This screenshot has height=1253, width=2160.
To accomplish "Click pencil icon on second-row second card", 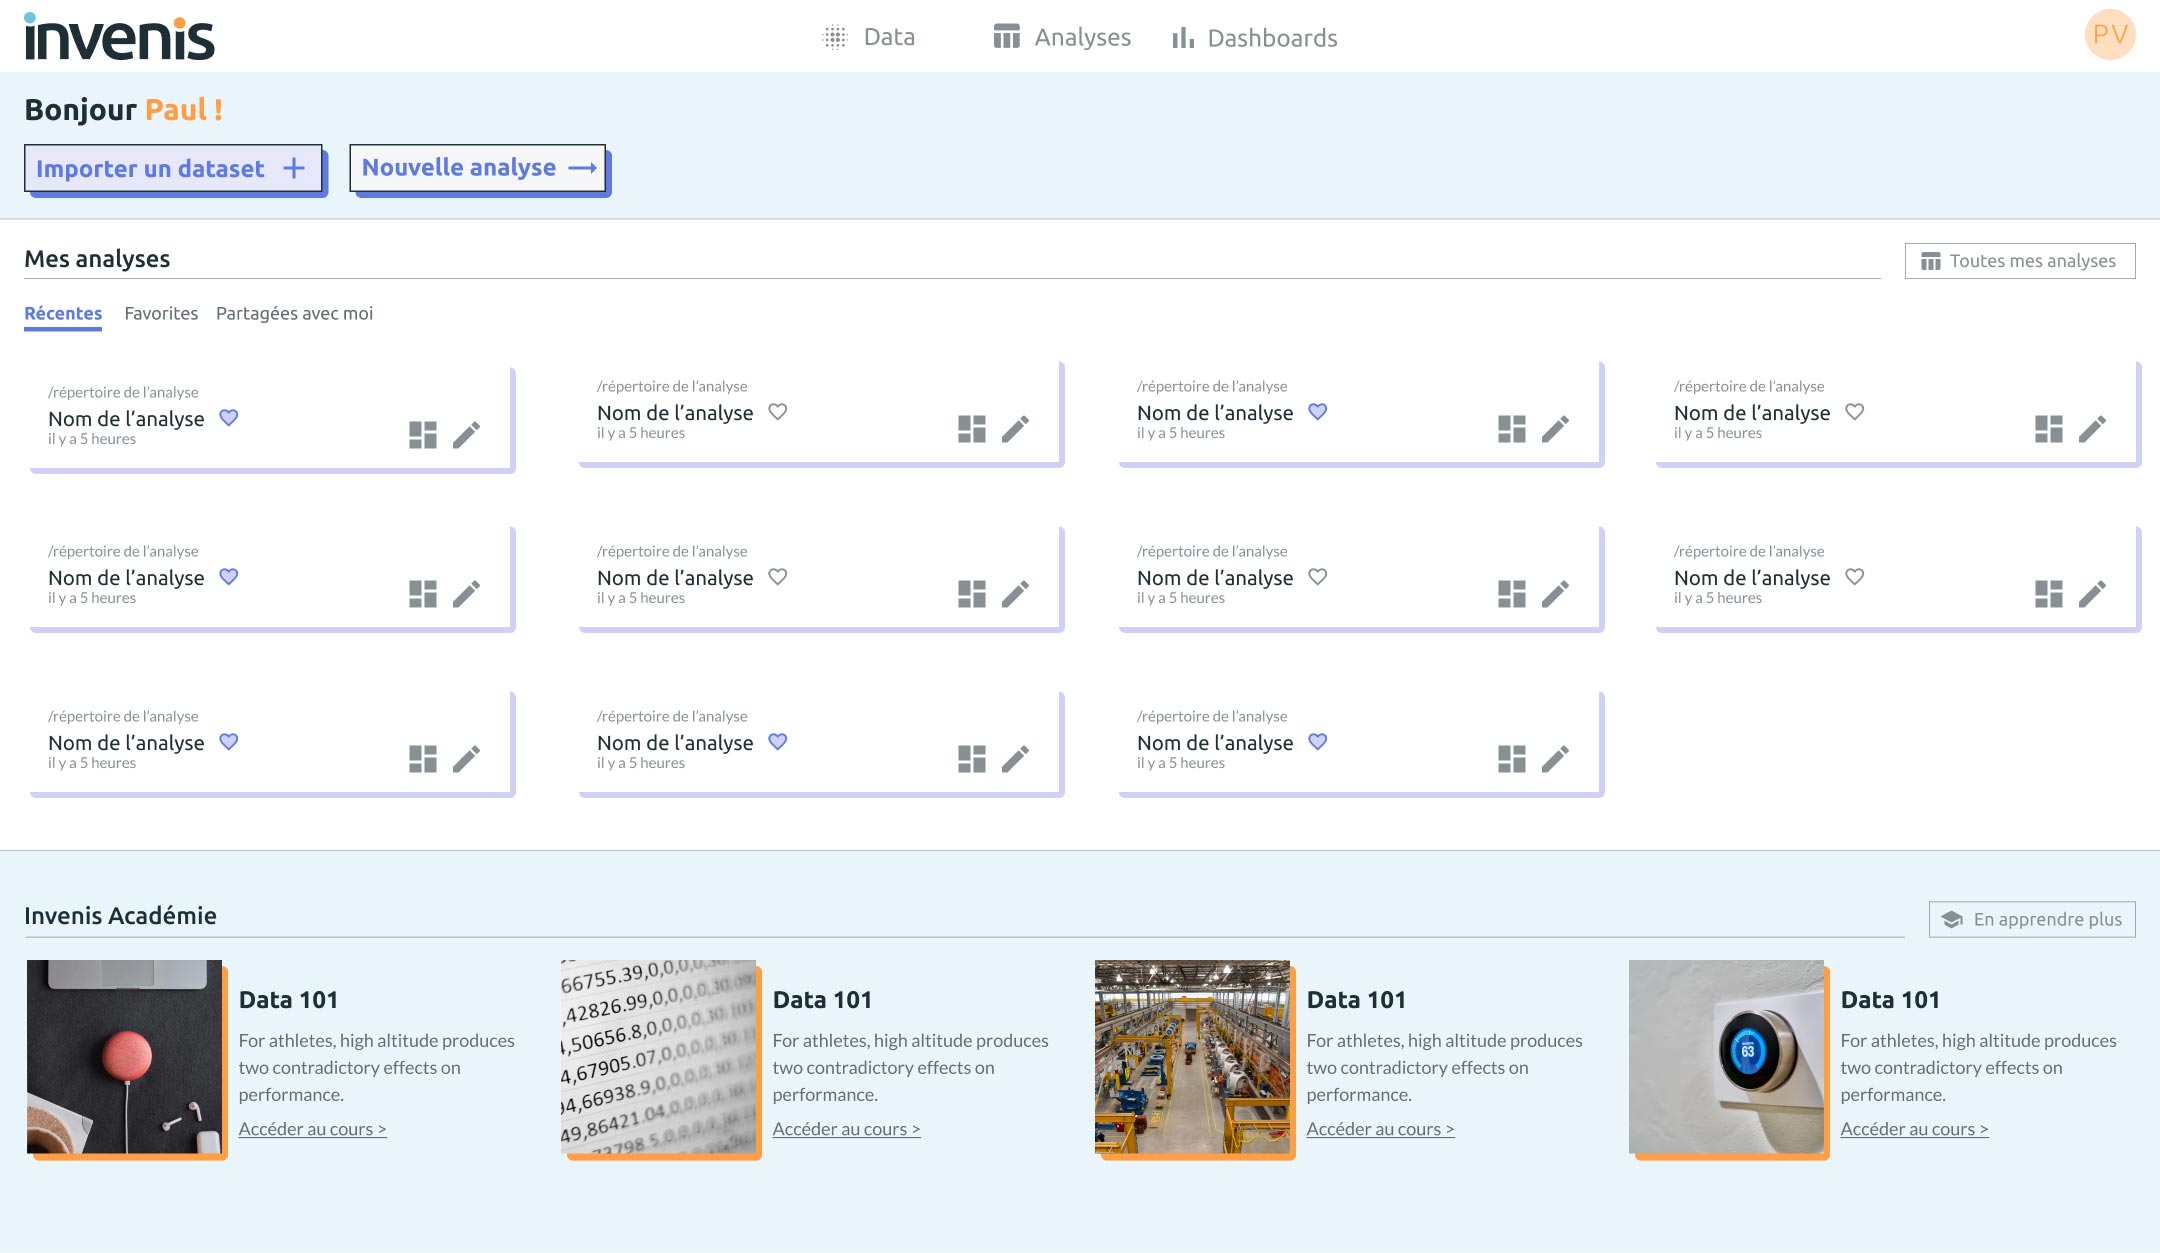I will [x=1015, y=594].
